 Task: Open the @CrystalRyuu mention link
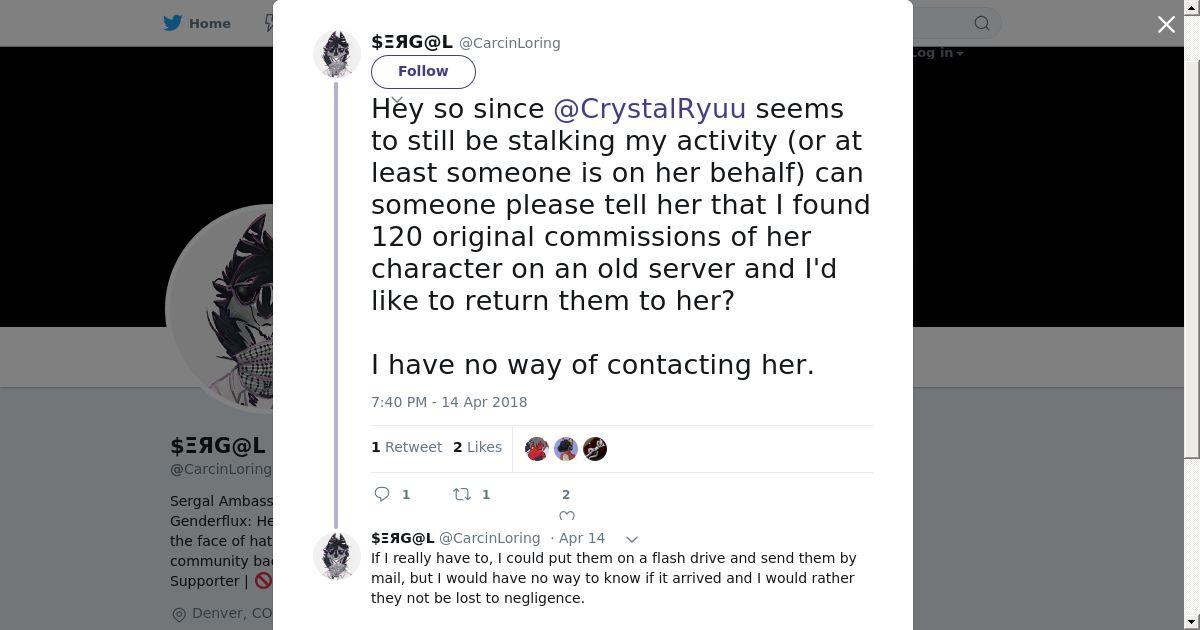coord(649,108)
